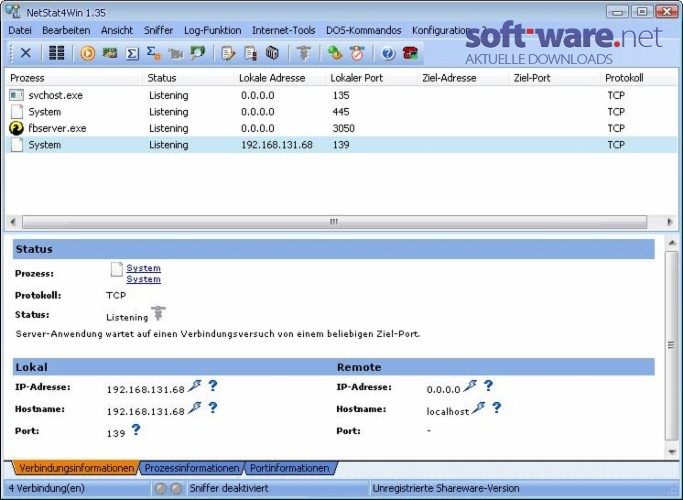Click the gray camera toolbar icon
Image resolution: width=683 pixels, height=500 pixels.
pyautogui.click(x=176, y=54)
